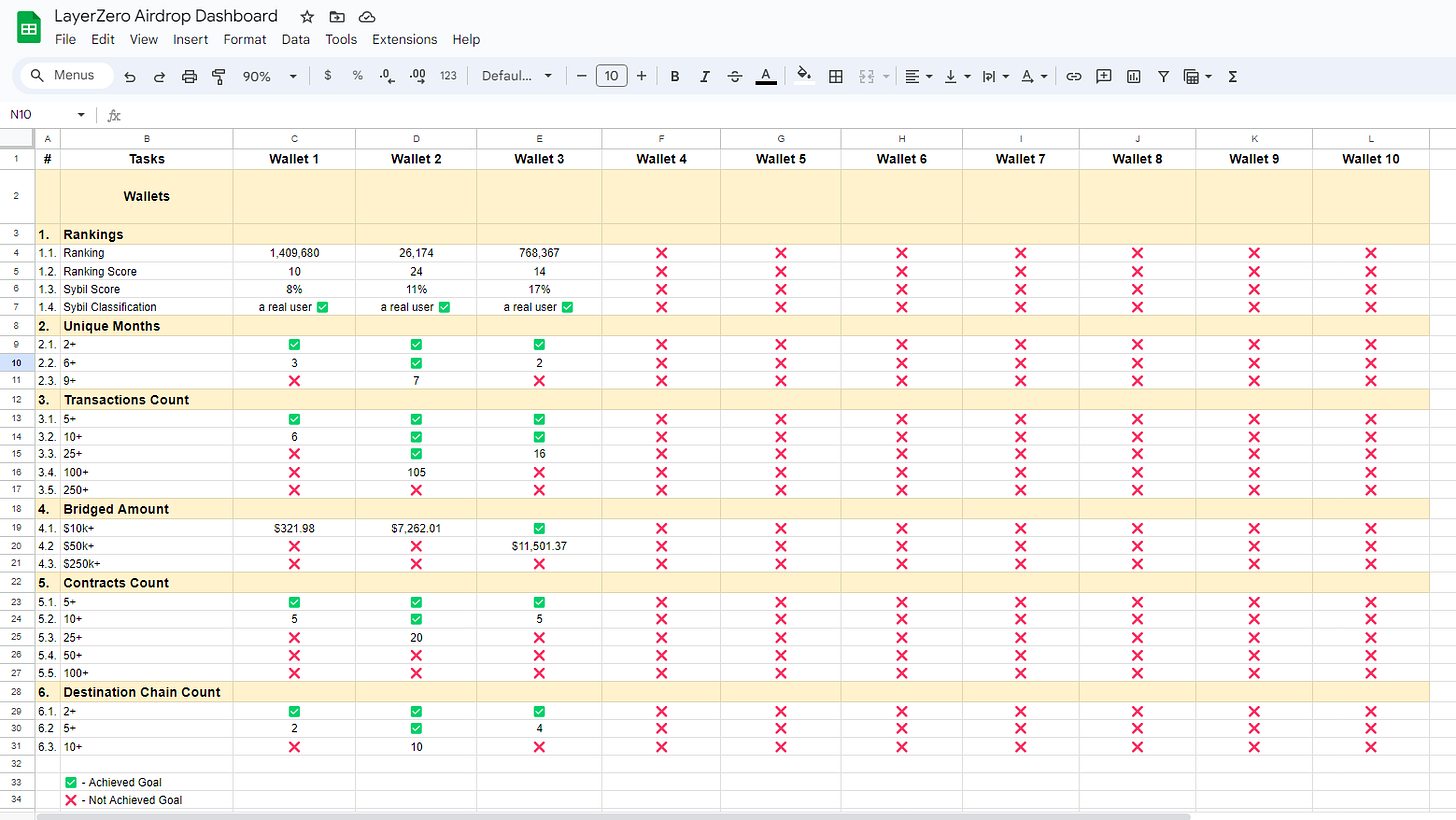
Task: Insert a chart from the toolbar
Action: pyautogui.click(x=1134, y=76)
